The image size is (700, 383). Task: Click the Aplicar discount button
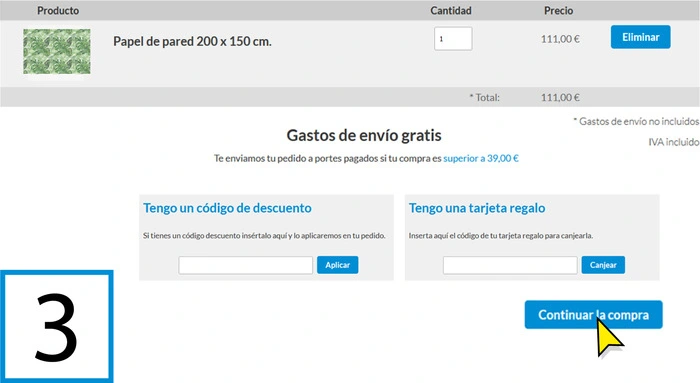(338, 265)
